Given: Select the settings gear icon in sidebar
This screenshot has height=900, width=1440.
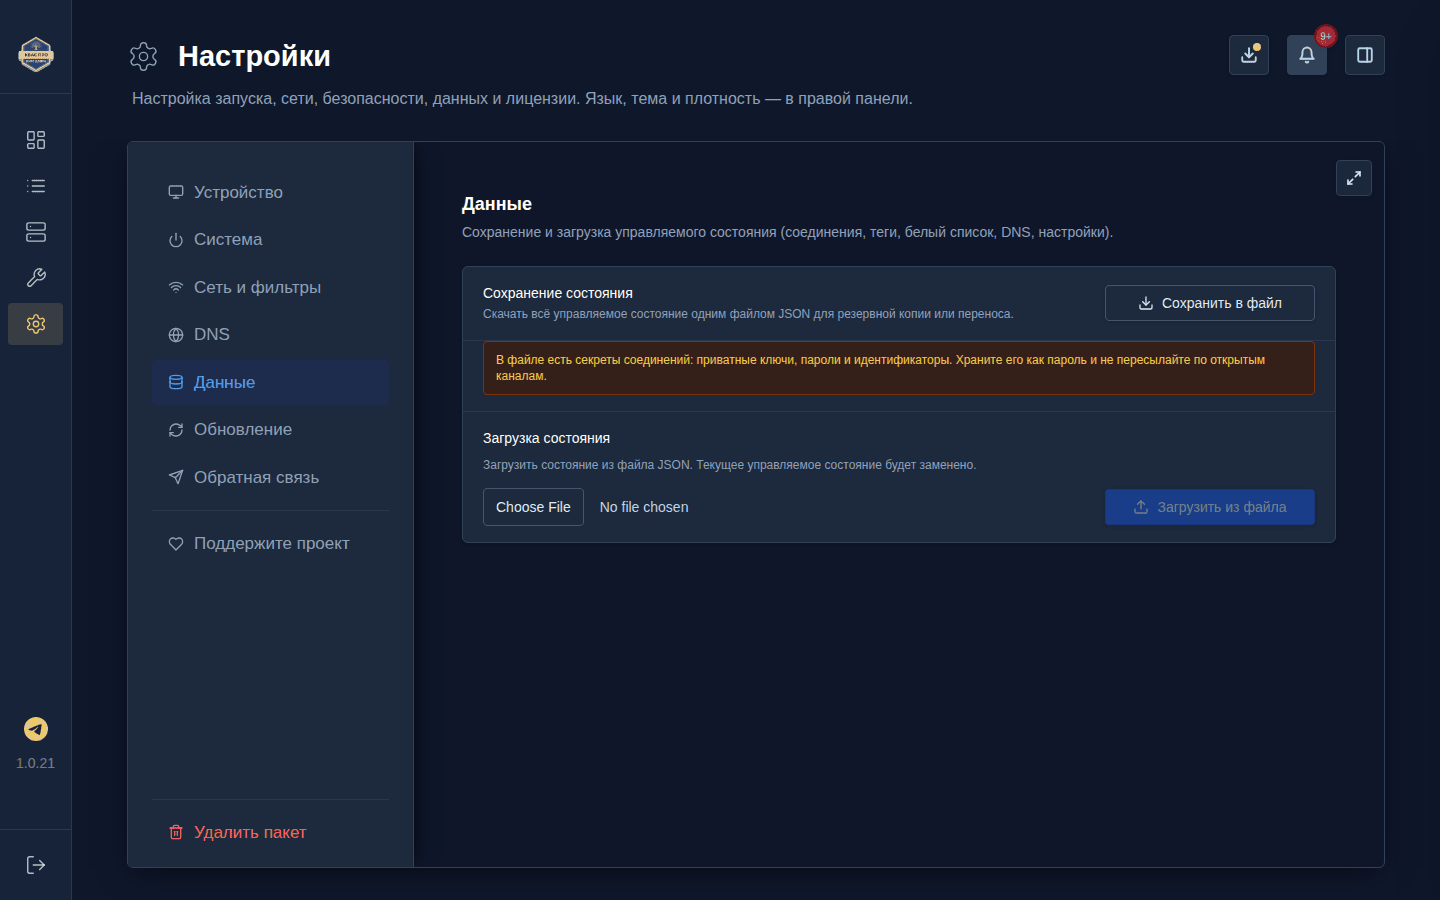Looking at the screenshot, I should [x=36, y=324].
